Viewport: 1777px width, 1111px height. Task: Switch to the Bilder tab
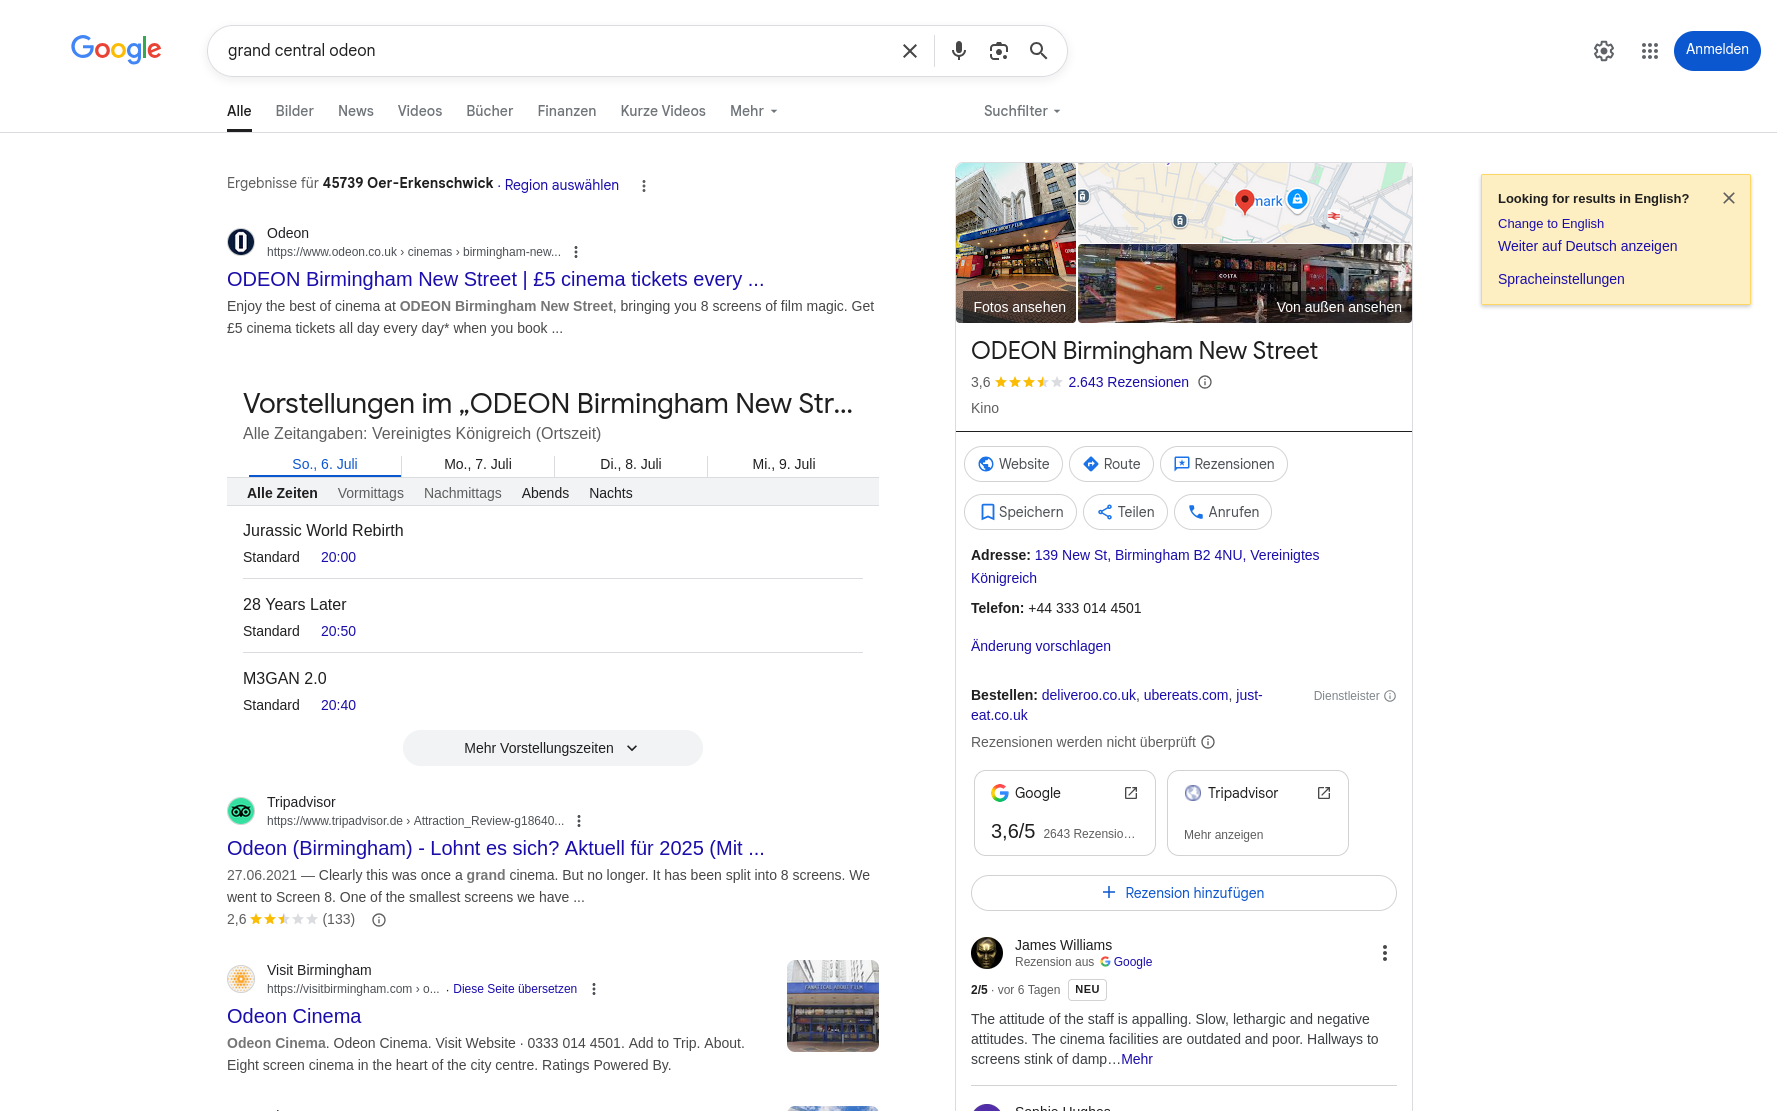click(x=295, y=111)
